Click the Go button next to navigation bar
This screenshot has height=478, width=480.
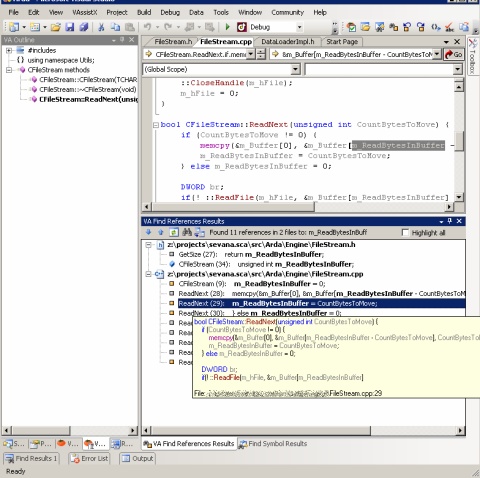(454, 54)
